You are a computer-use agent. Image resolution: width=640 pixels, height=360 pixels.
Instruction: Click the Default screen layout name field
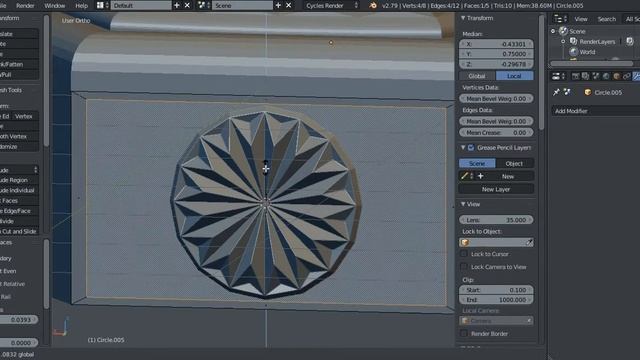(141, 5)
